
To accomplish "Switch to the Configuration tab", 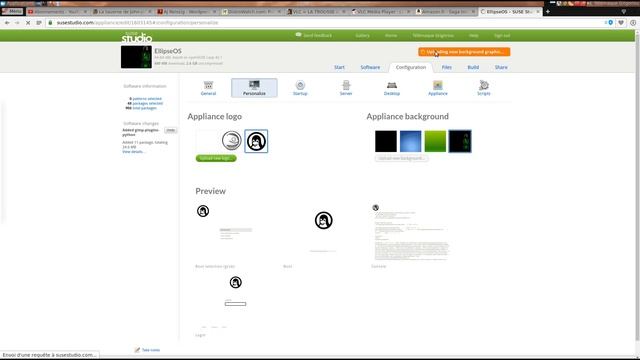I will (x=411, y=67).
